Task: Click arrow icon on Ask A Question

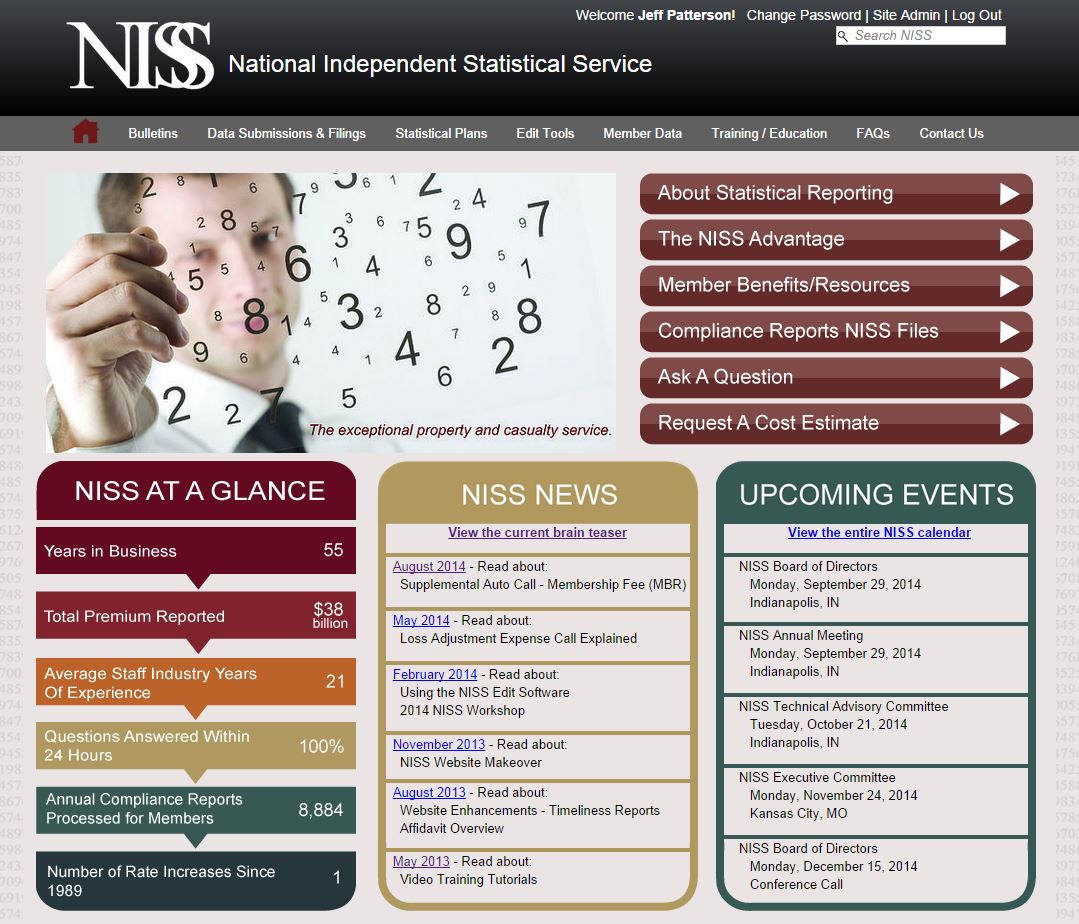Action: 1009,378
